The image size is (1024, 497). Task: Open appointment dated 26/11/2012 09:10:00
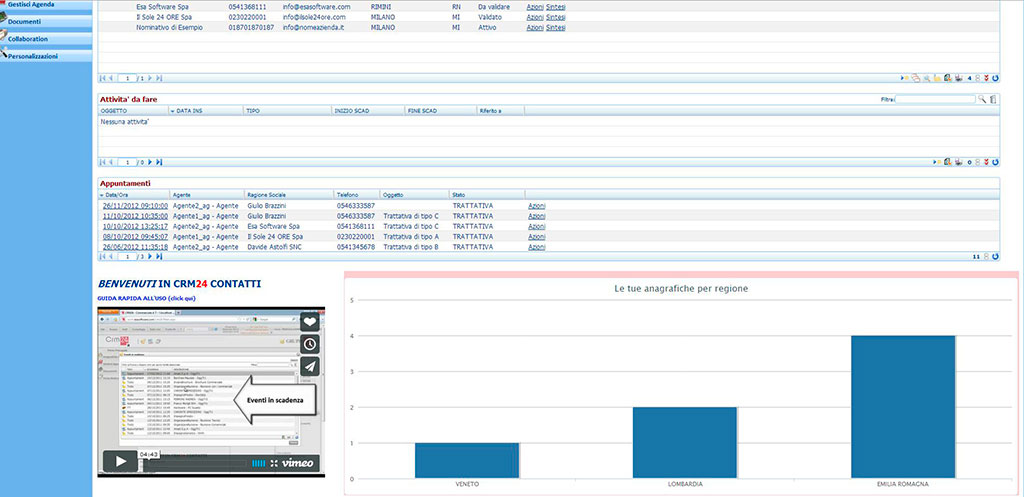(135, 206)
